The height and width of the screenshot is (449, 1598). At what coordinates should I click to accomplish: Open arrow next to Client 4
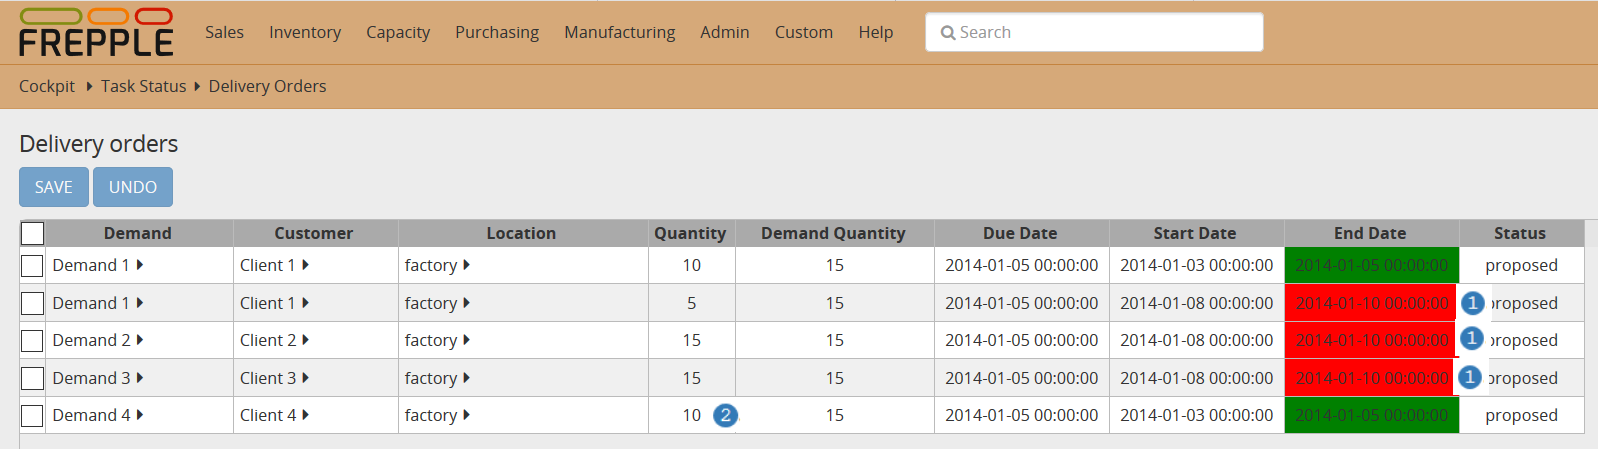[x=305, y=414]
